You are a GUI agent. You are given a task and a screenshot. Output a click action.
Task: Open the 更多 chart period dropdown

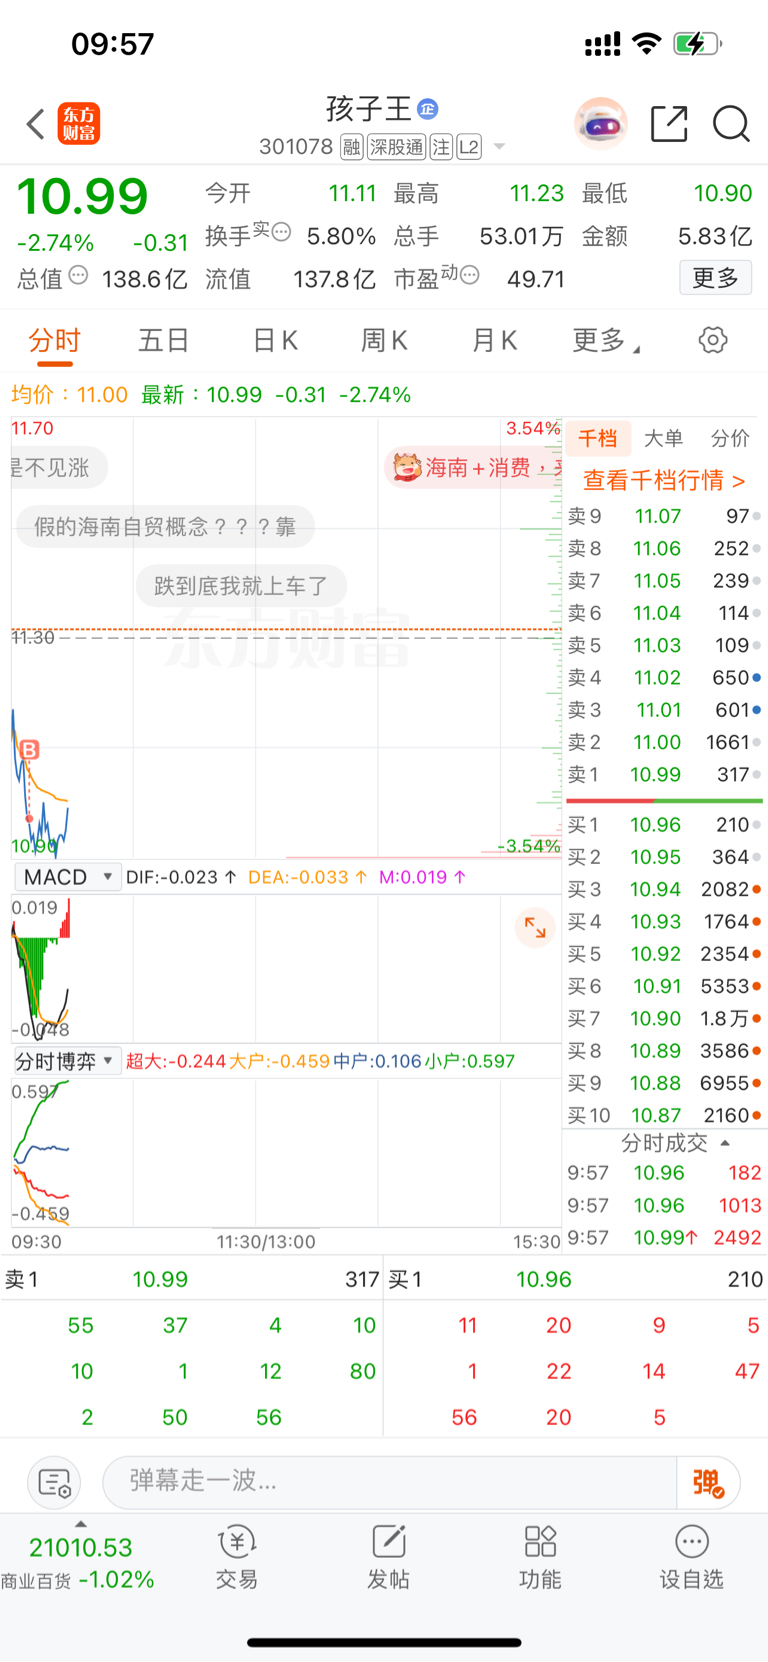pyautogui.click(x=606, y=341)
